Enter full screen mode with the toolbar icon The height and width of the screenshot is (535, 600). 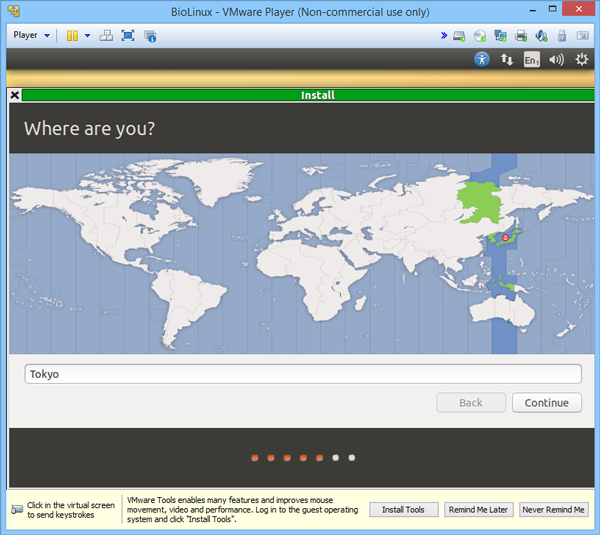pos(128,36)
